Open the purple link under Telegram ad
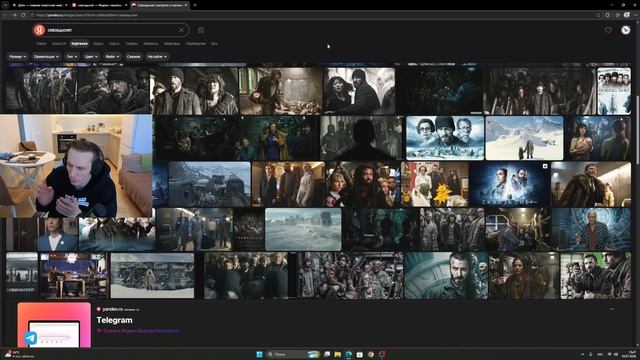 pos(141,331)
